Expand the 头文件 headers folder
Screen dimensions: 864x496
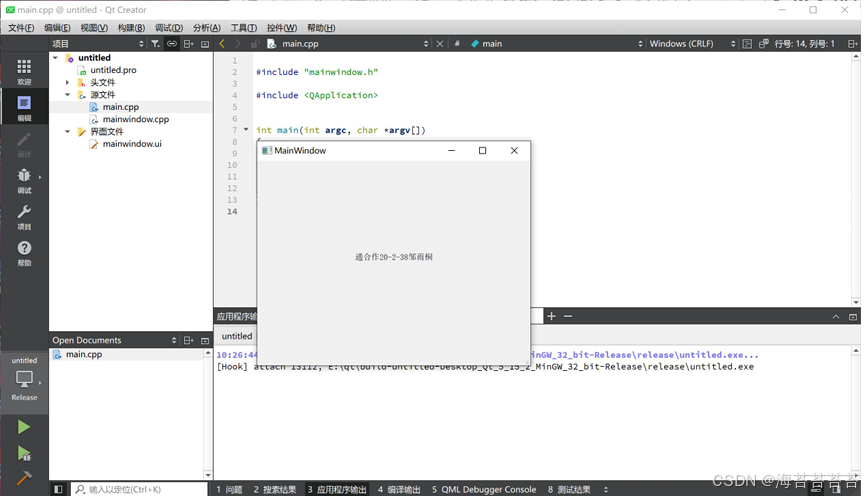tap(67, 82)
